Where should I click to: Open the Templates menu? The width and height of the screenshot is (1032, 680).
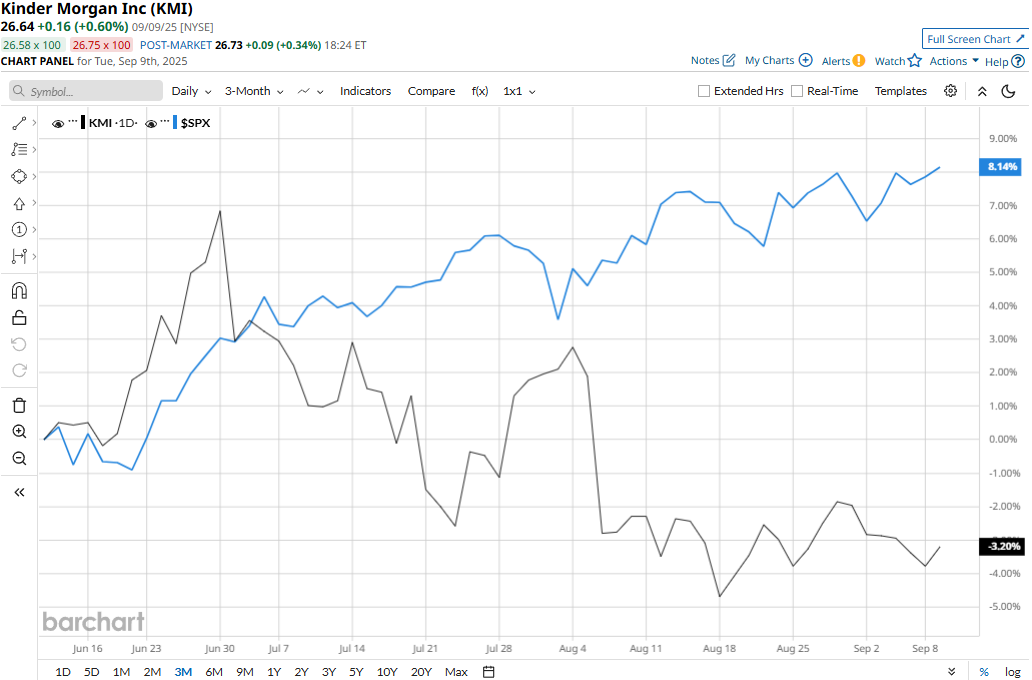click(x=900, y=91)
